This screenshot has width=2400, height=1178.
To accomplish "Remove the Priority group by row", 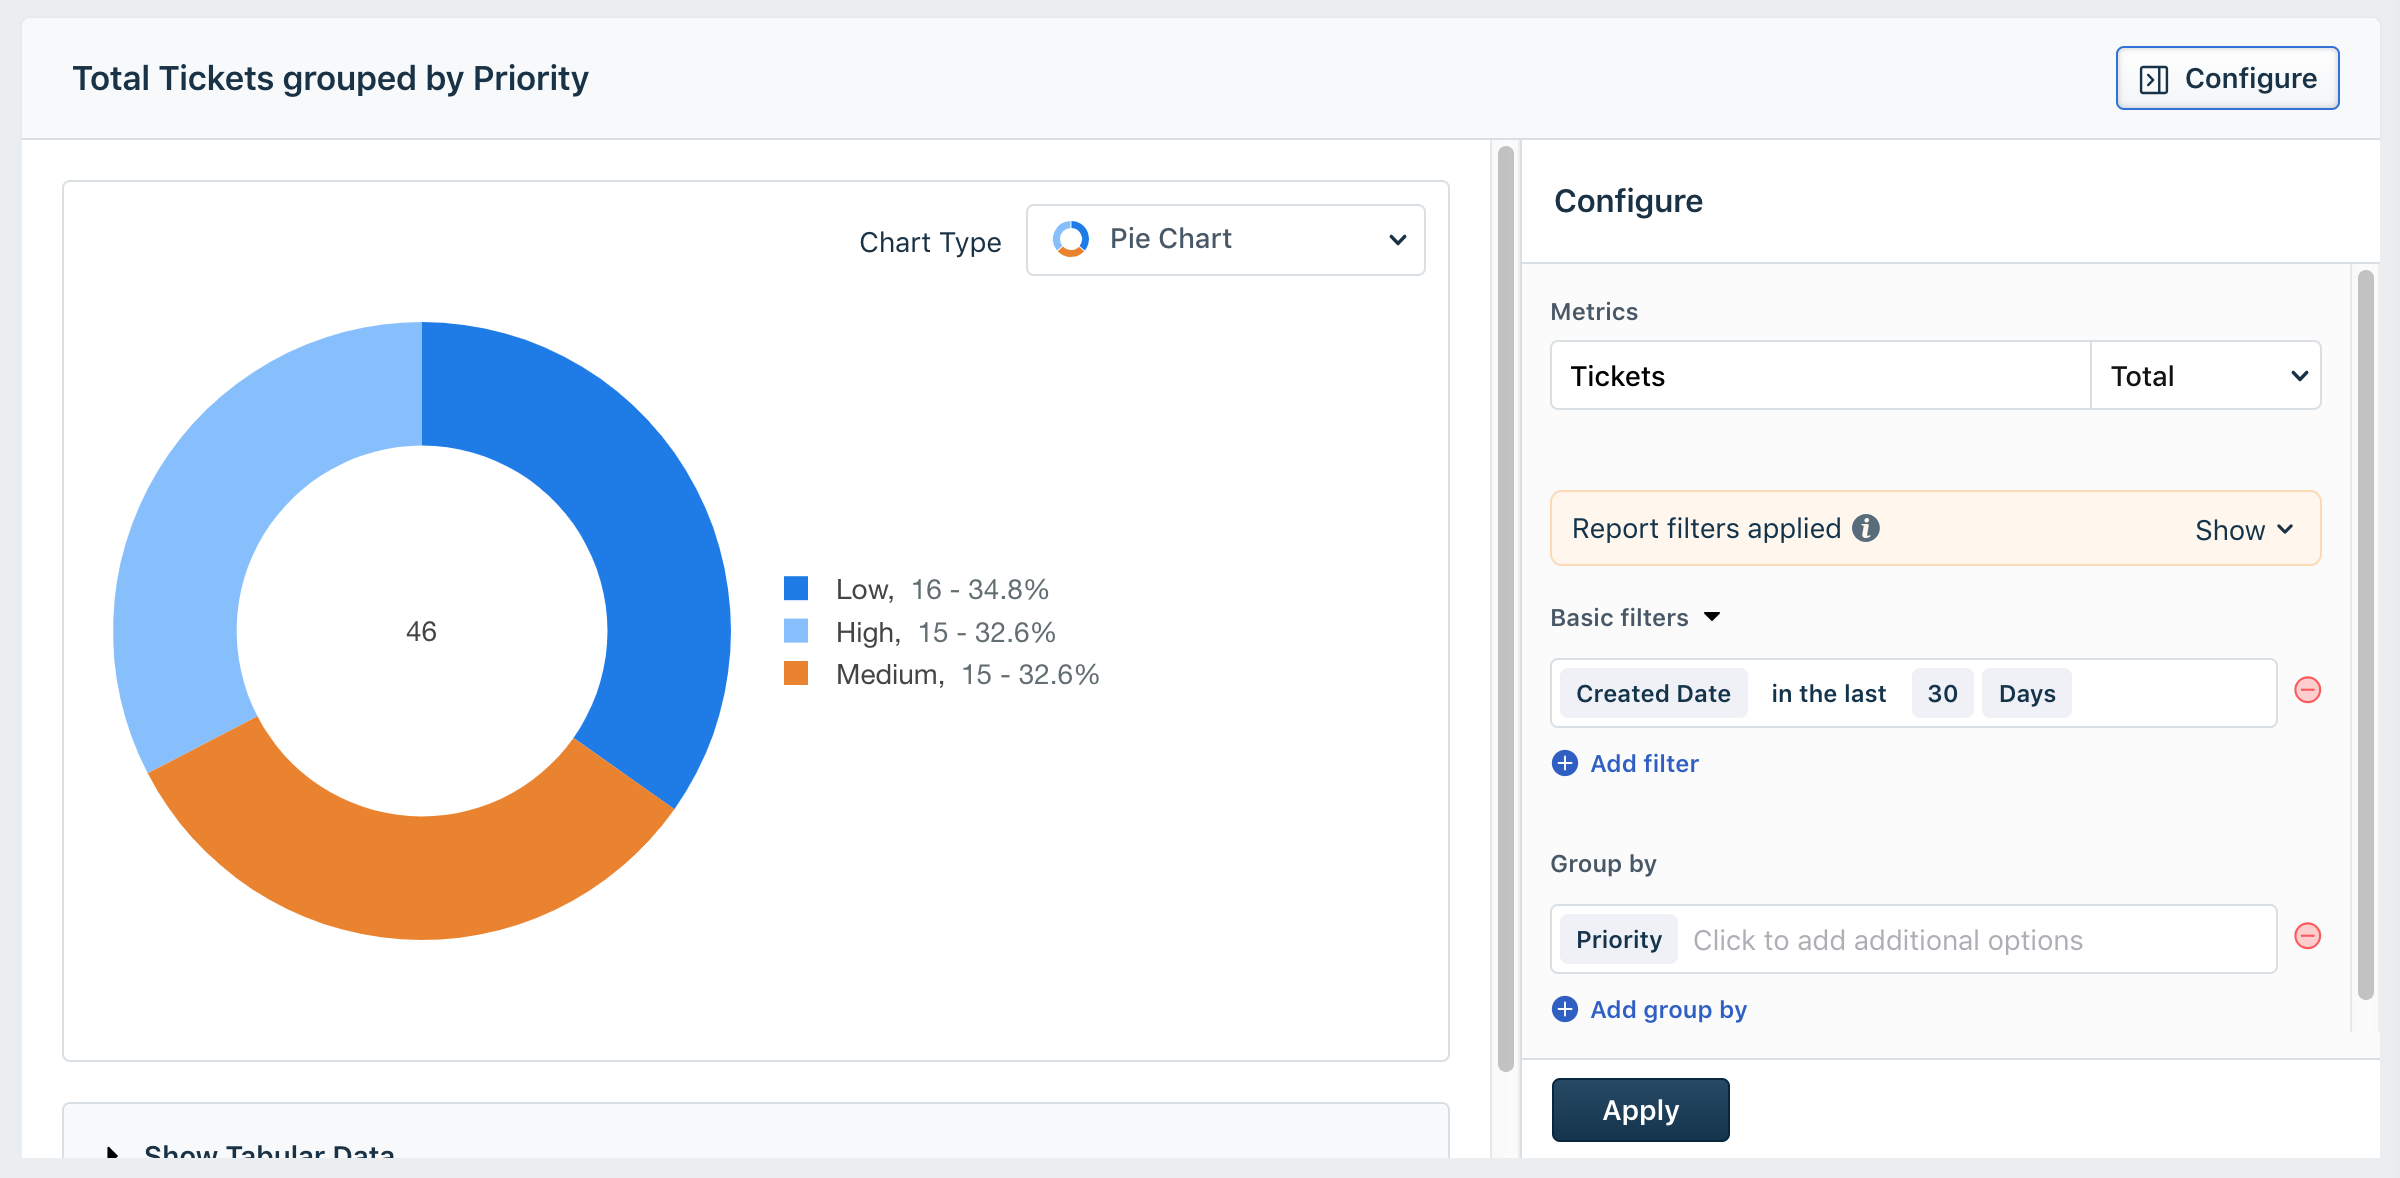I will [2307, 937].
